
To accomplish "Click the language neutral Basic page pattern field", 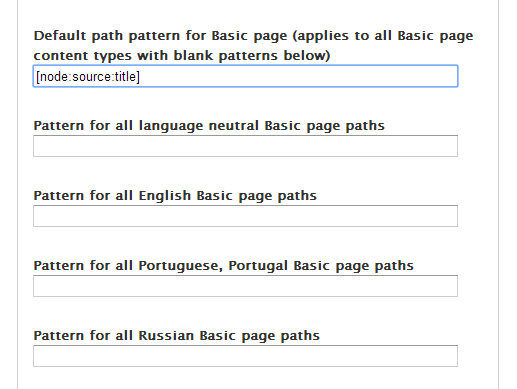I will click(245, 146).
